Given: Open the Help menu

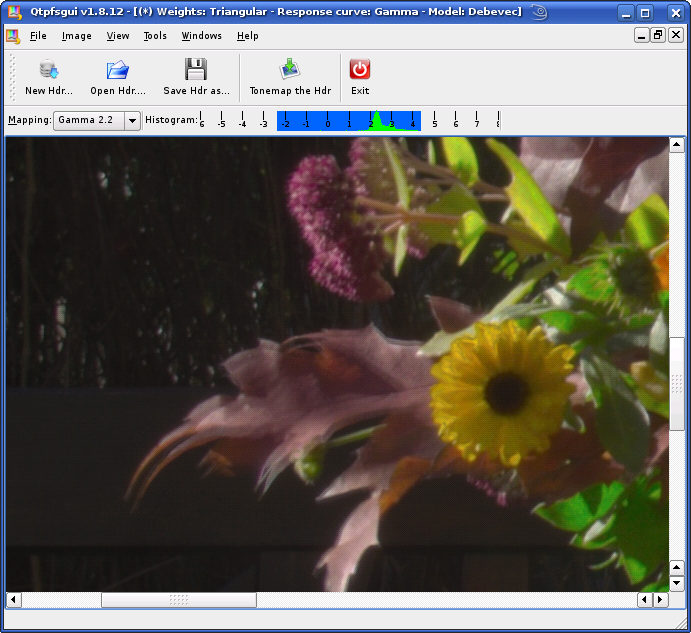Looking at the screenshot, I should point(247,36).
